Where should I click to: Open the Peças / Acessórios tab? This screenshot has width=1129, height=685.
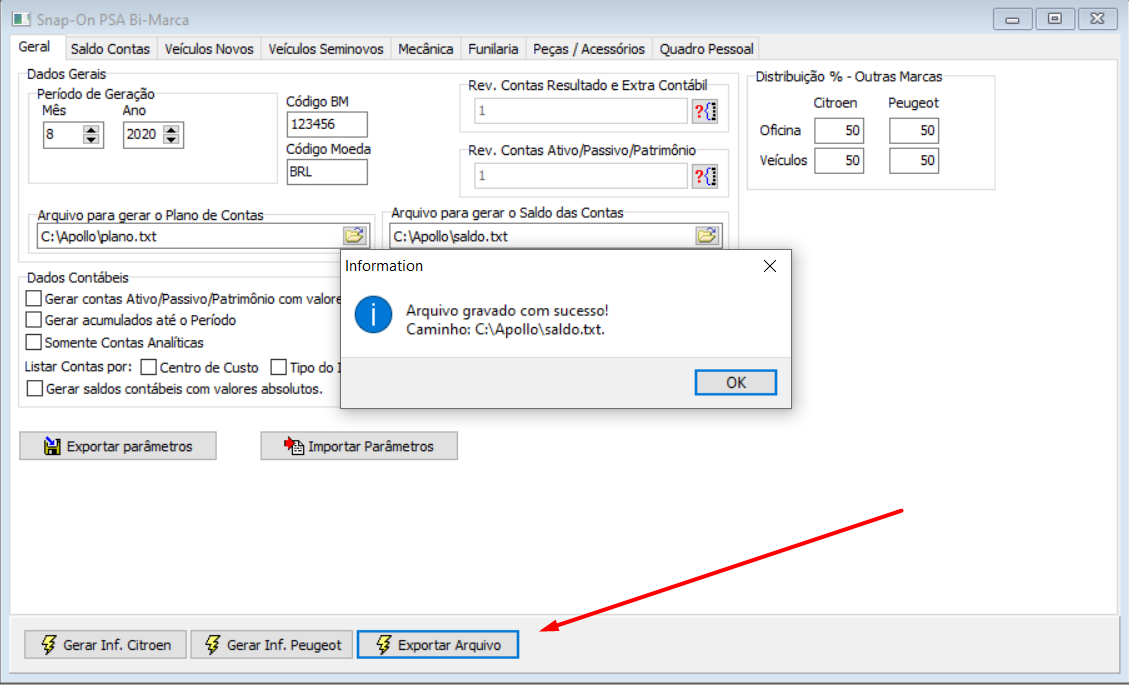(x=589, y=49)
